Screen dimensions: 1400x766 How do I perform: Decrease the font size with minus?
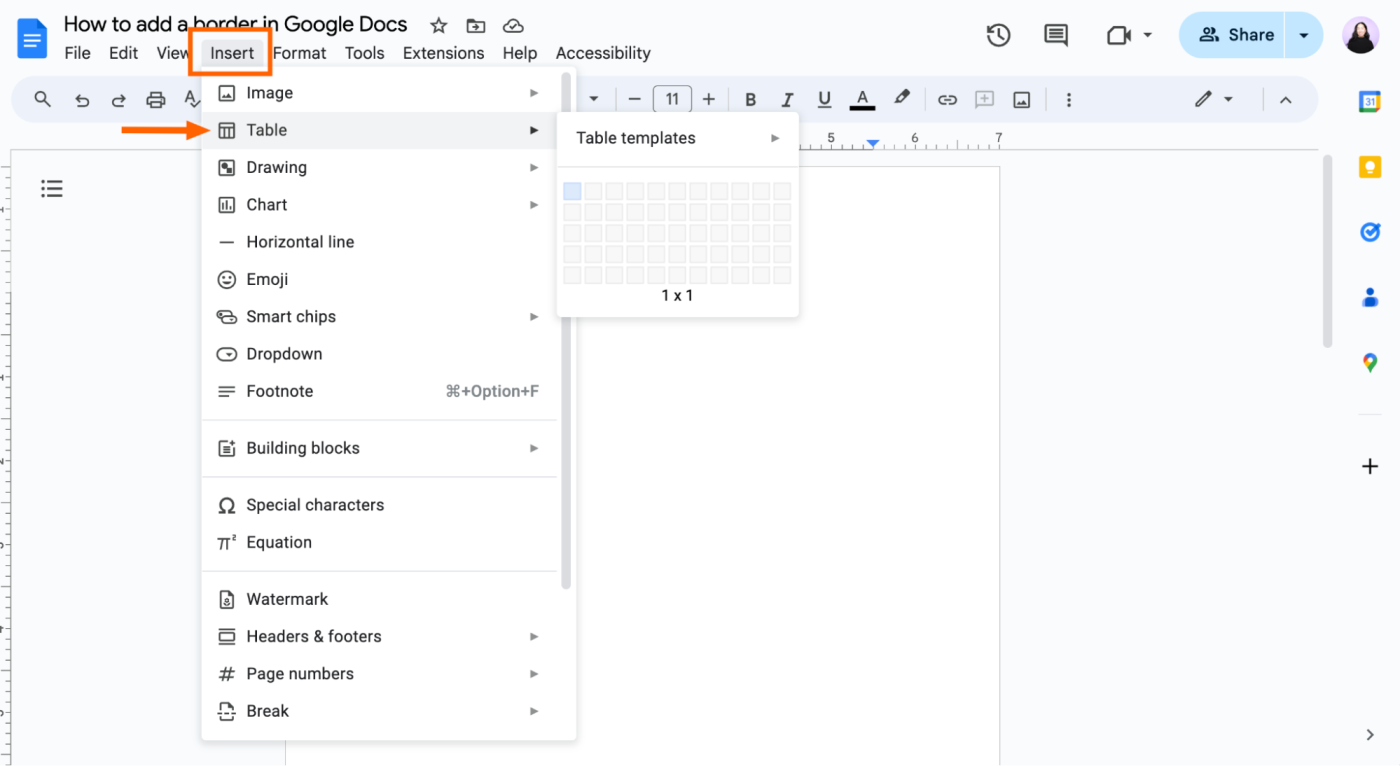click(634, 100)
